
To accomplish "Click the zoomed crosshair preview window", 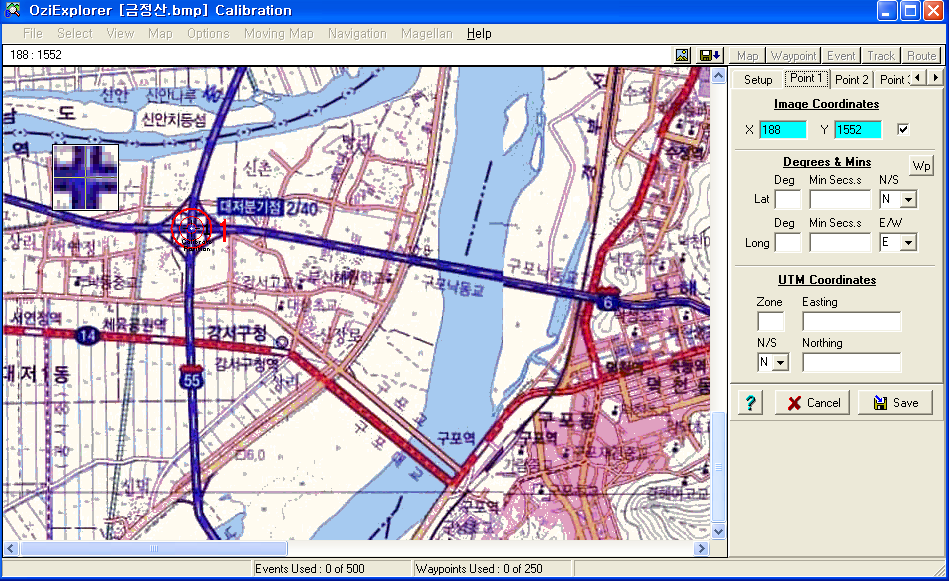I will click(x=85, y=177).
